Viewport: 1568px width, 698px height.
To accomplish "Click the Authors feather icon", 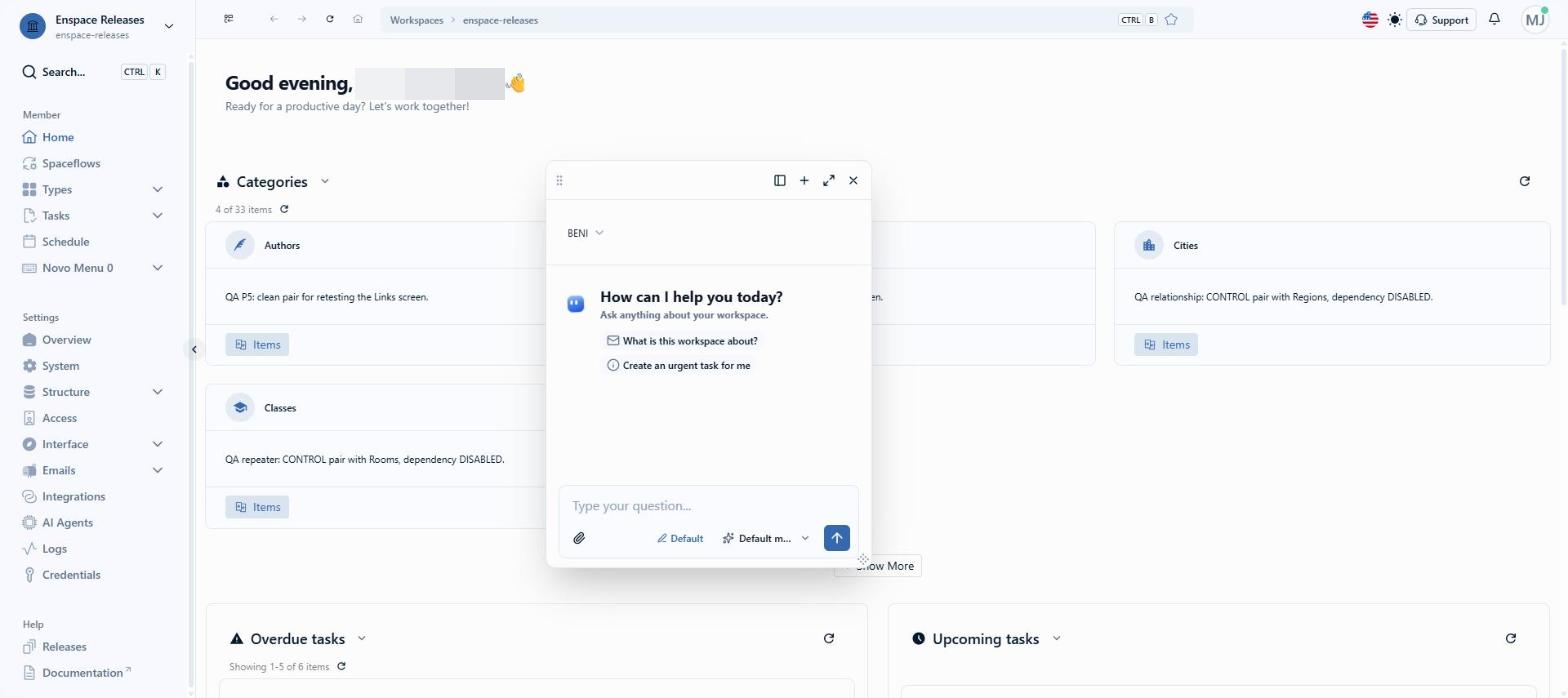I will click(240, 245).
